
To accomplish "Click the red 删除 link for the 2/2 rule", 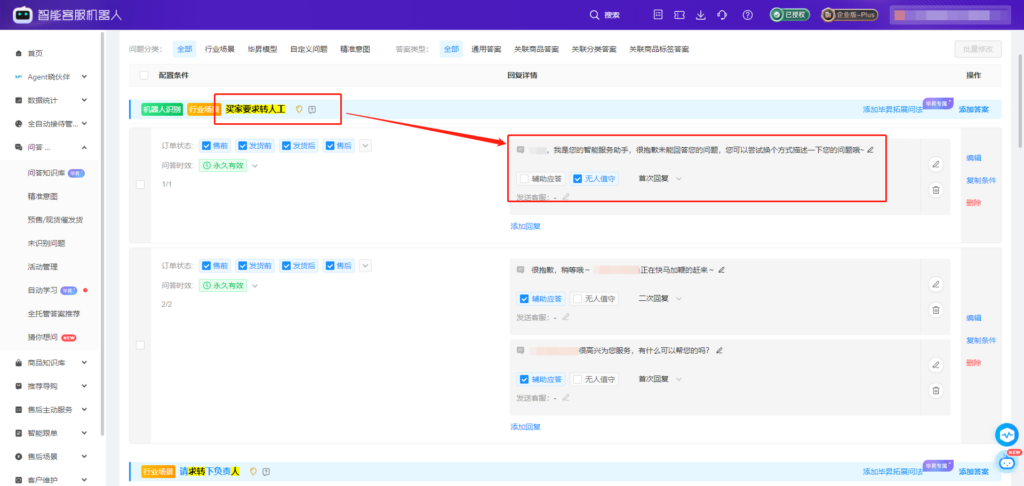I will pyautogui.click(x=973, y=363).
